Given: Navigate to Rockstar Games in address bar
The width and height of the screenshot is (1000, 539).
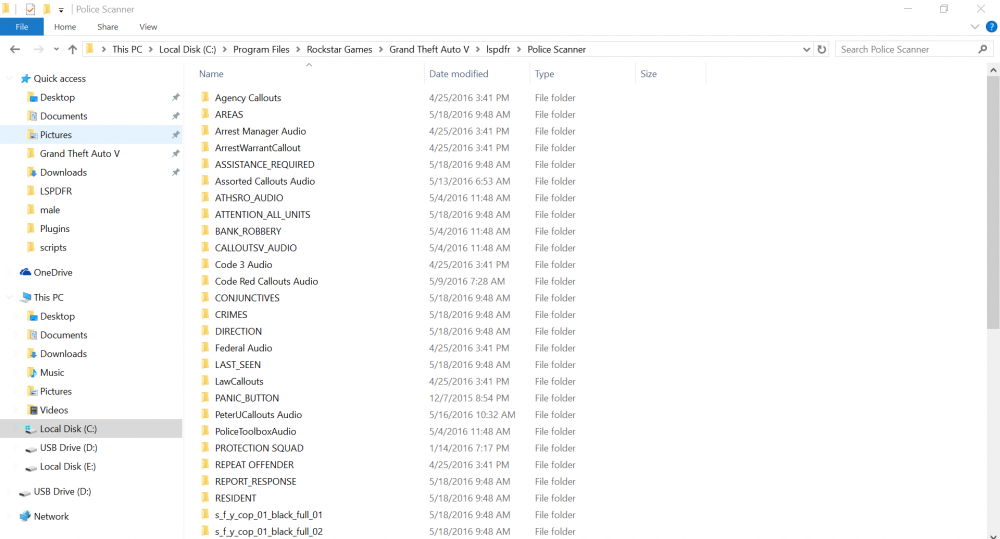Looking at the screenshot, I should [339, 49].
